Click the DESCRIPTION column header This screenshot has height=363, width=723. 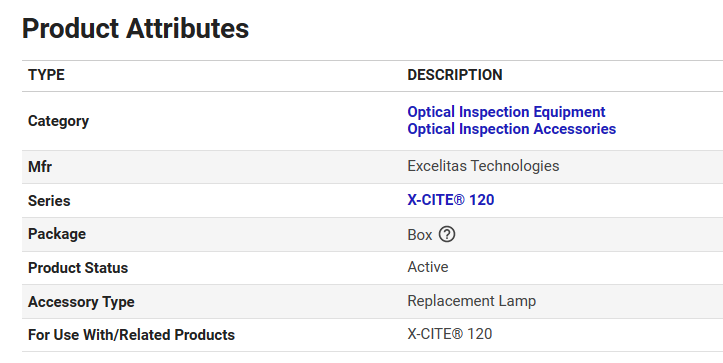click(x=455, y=75)
